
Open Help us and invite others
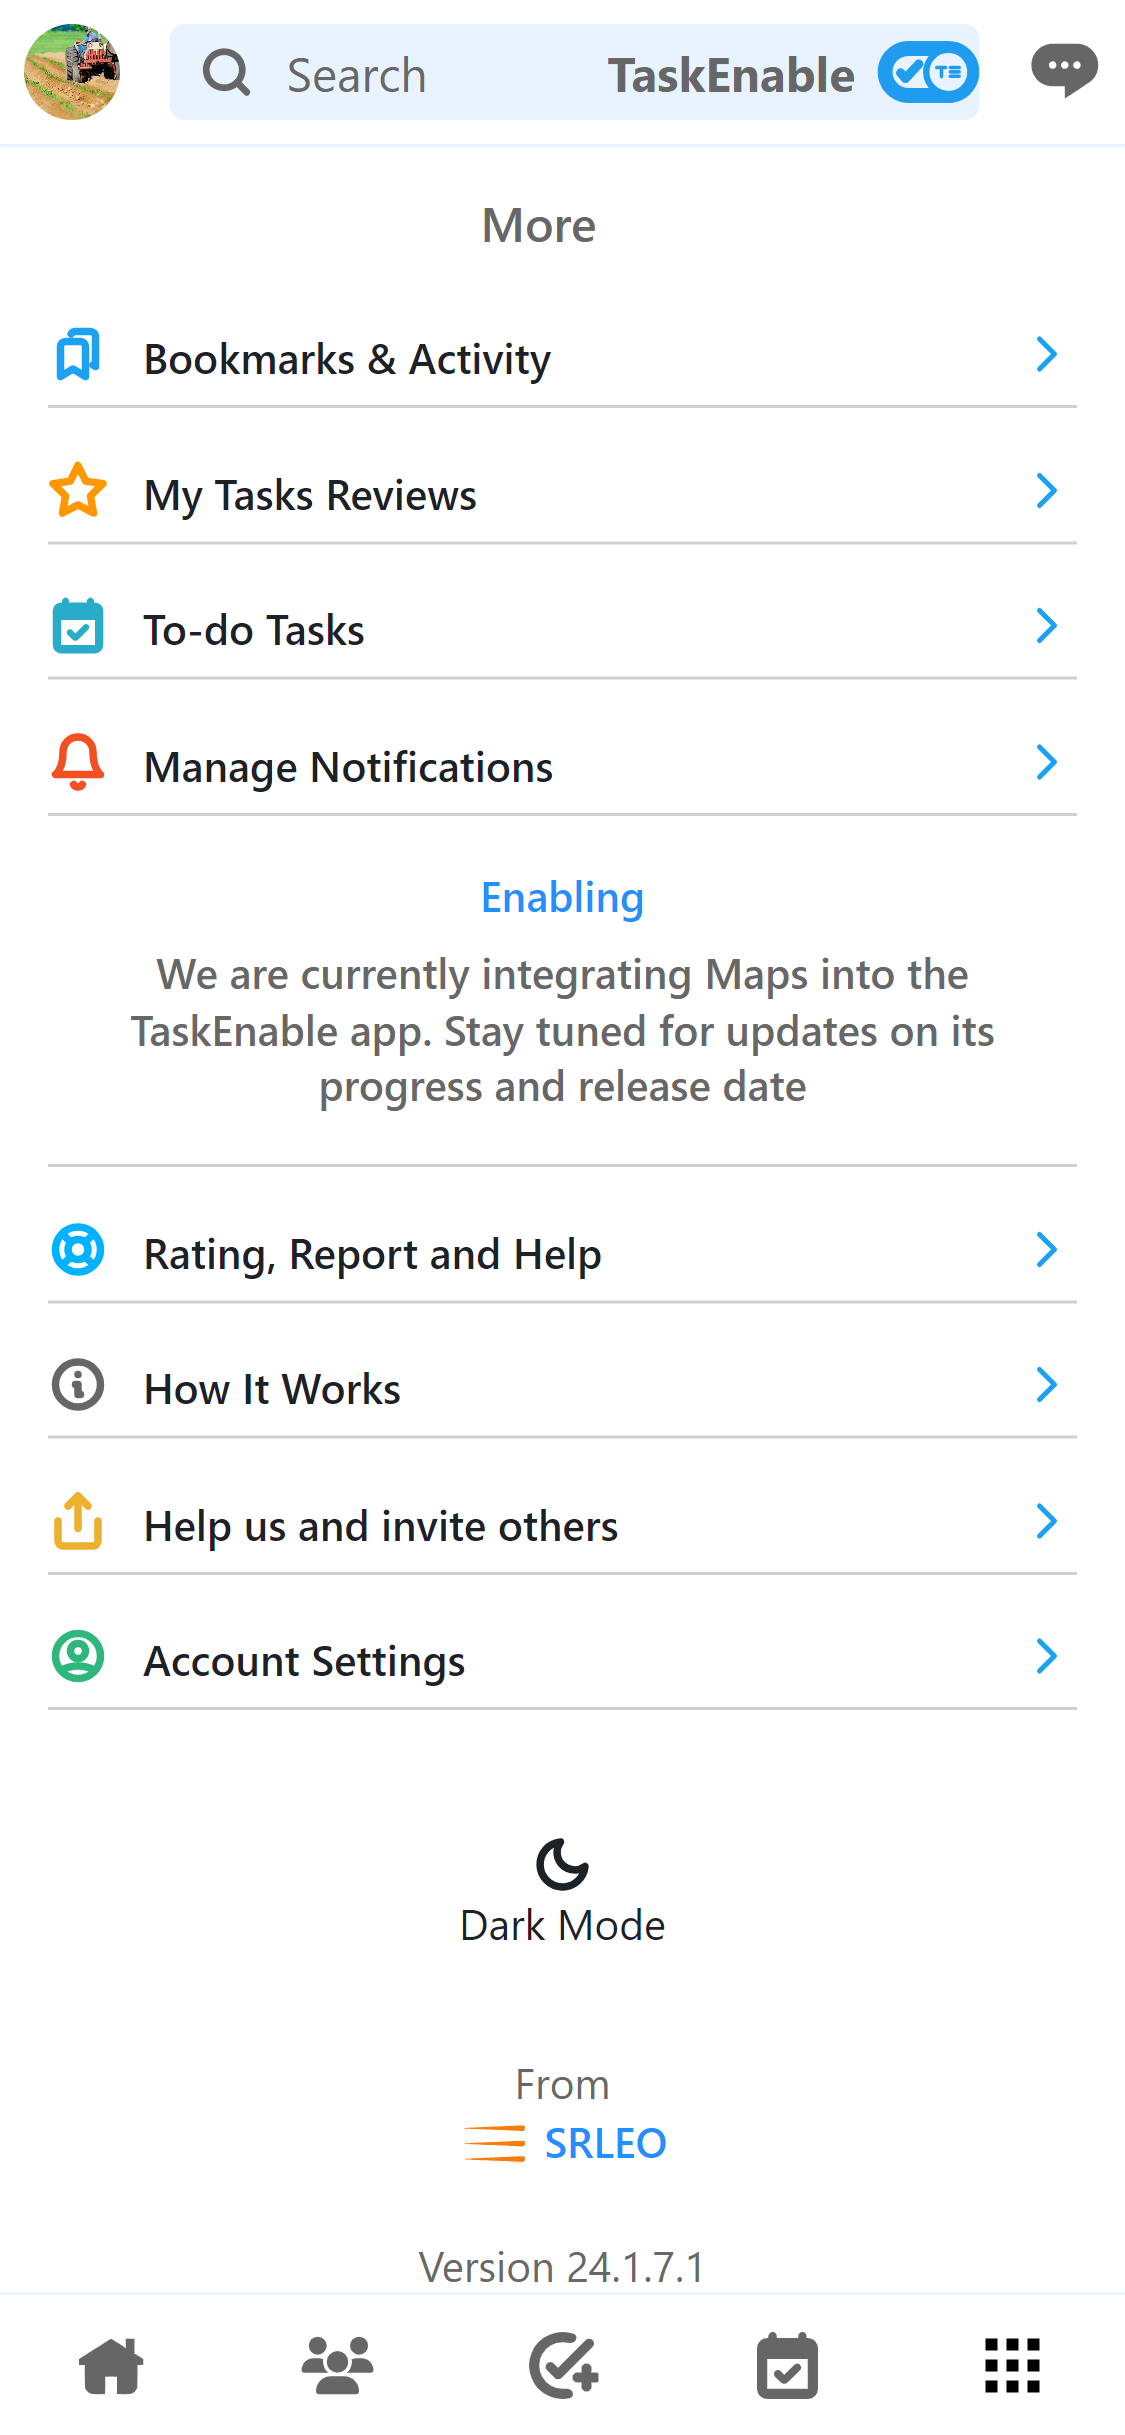point(380,1527)
